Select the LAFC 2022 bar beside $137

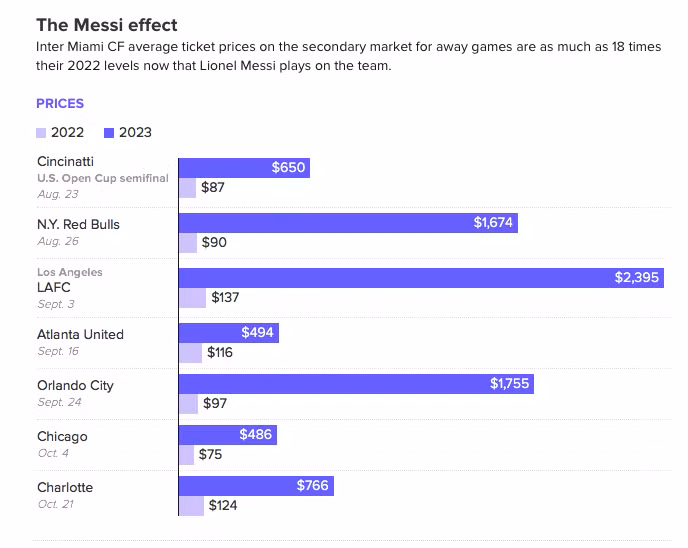pos(192,297)
